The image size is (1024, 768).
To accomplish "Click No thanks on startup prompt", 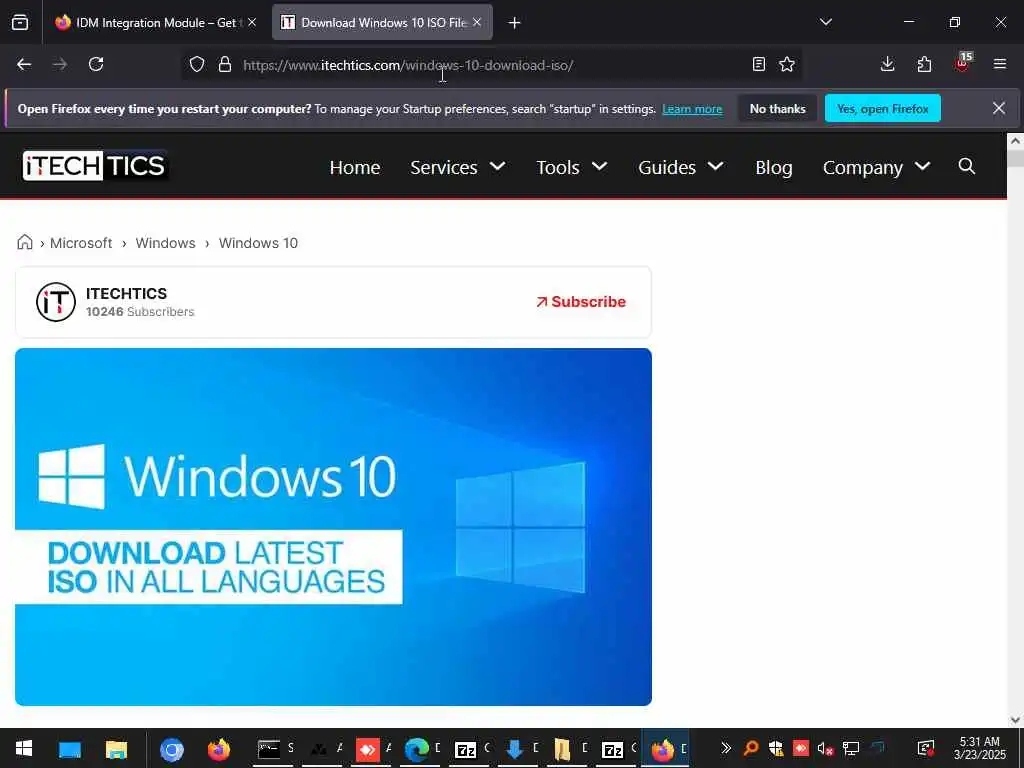I will (x=777, y=109).
